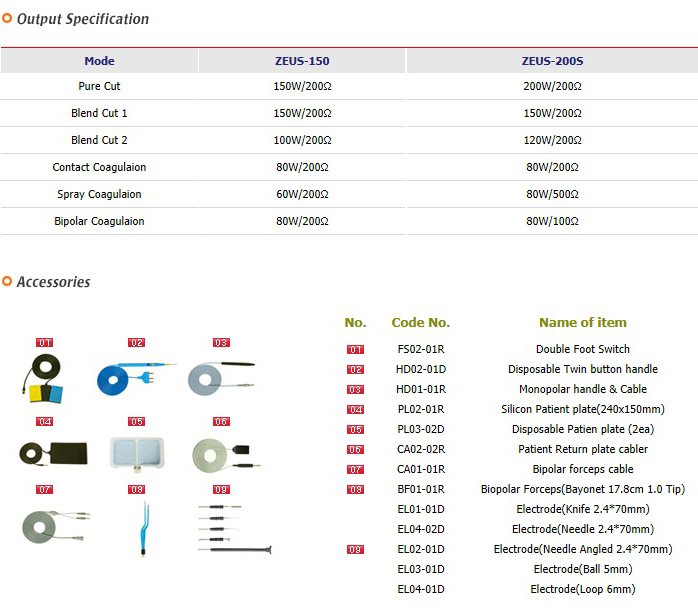
Task: Click the Code No. column heading
Action: click(x=421, y=323)
